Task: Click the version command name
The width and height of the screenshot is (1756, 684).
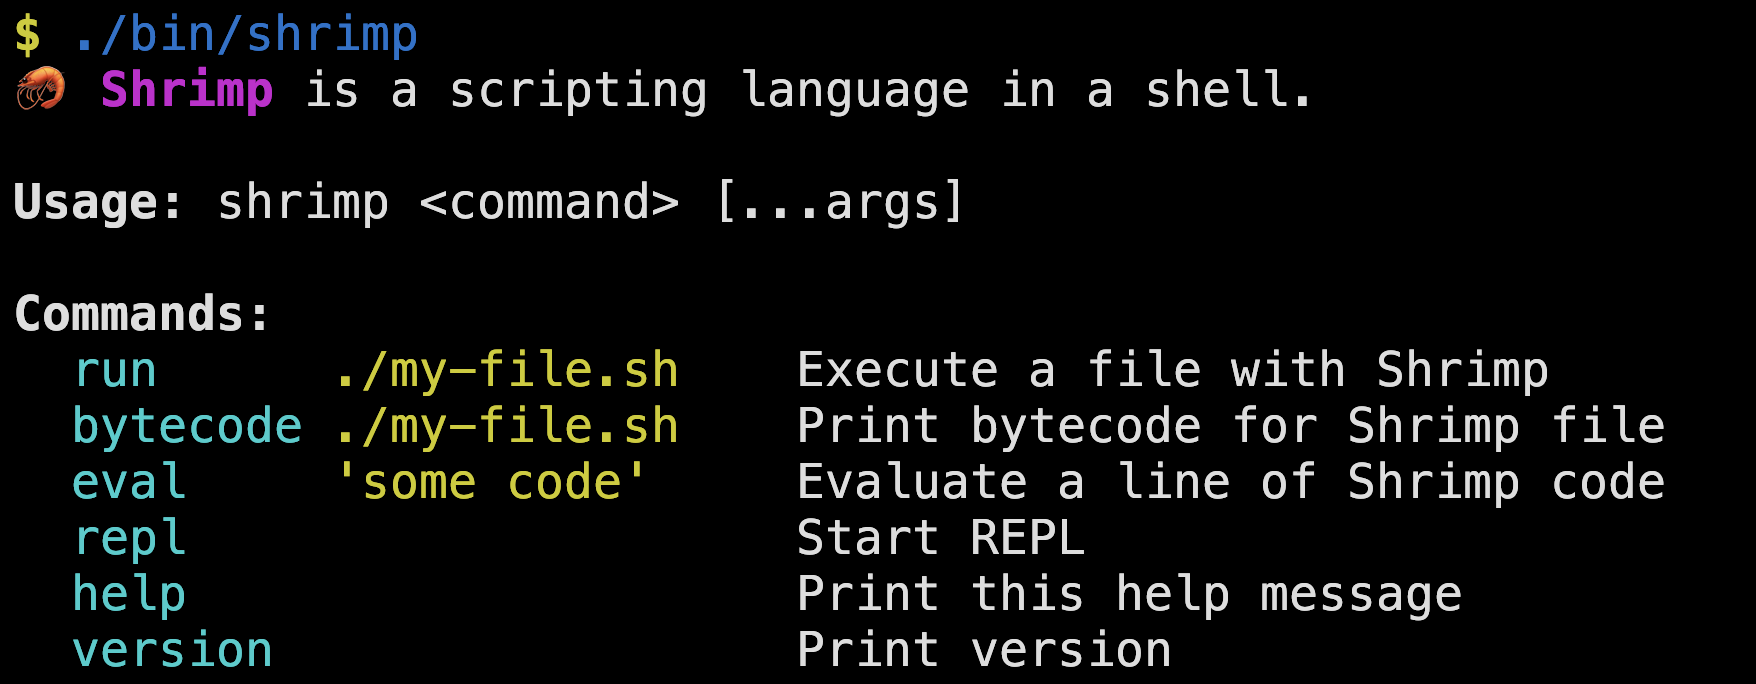Action: tap(172, 651)
